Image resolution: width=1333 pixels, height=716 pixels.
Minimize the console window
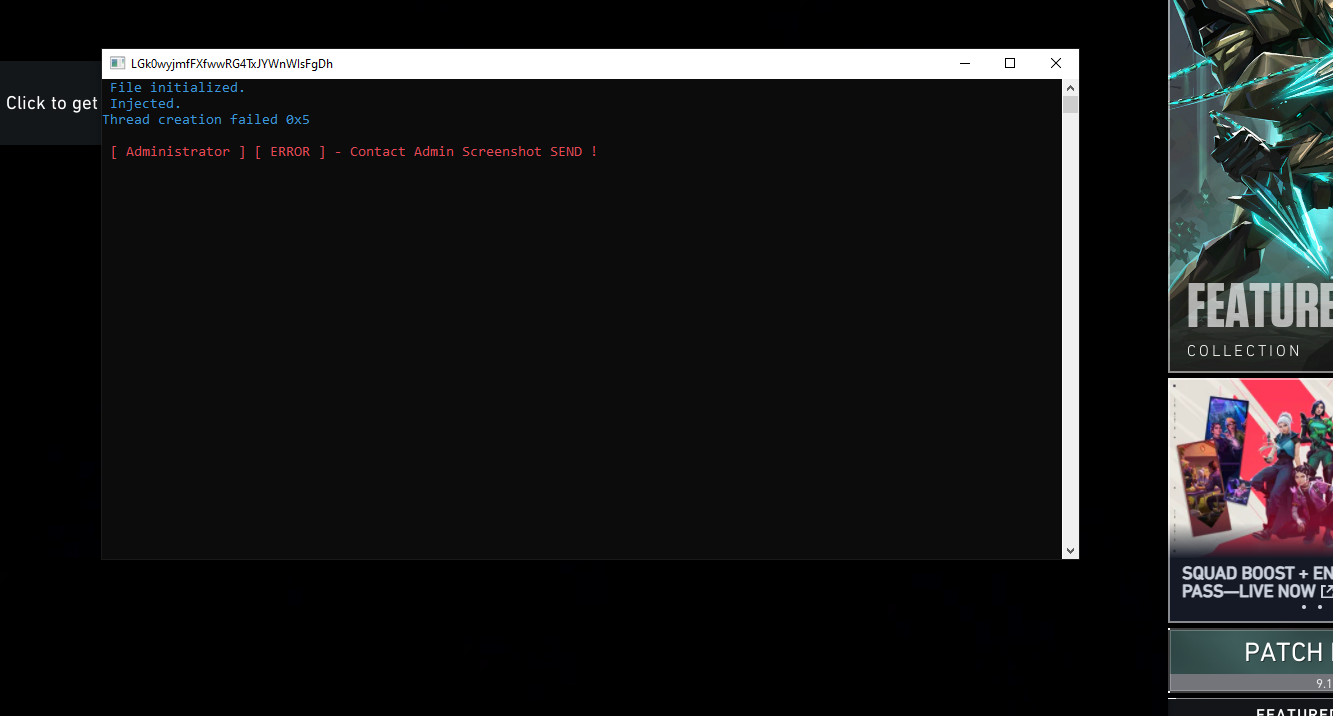point(964,63)
